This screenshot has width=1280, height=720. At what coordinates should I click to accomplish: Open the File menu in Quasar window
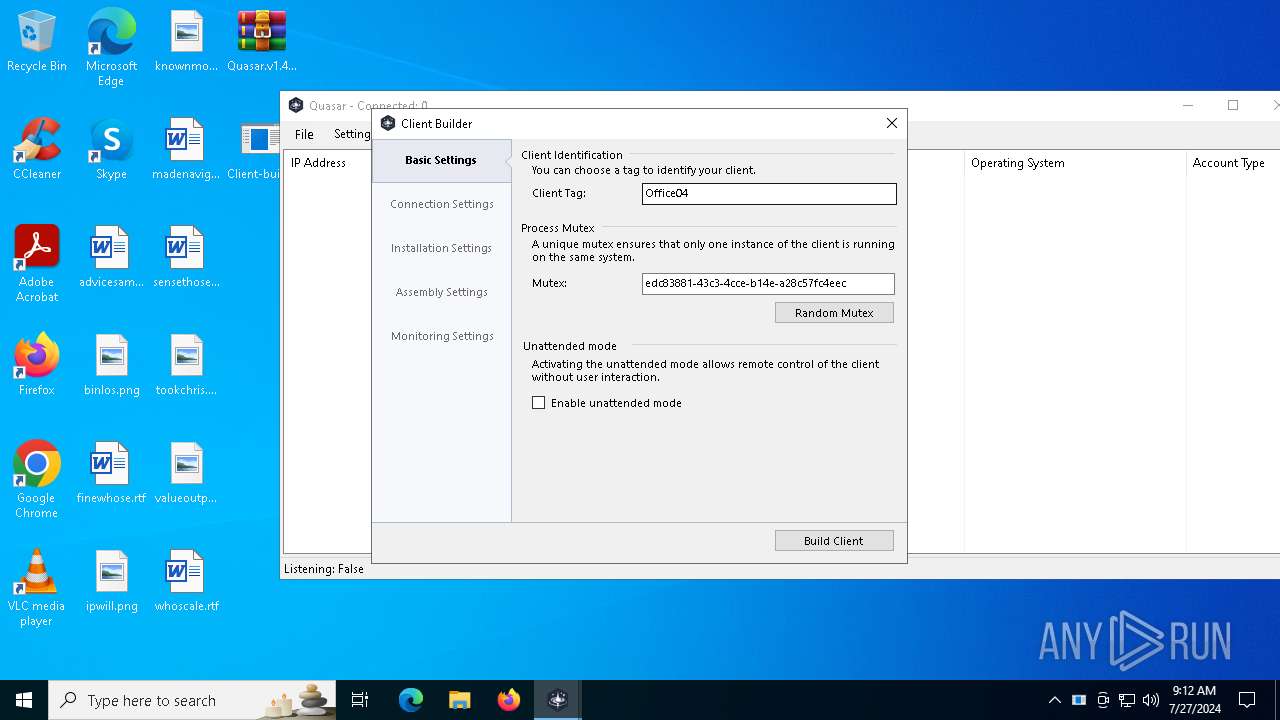[304, 134]
